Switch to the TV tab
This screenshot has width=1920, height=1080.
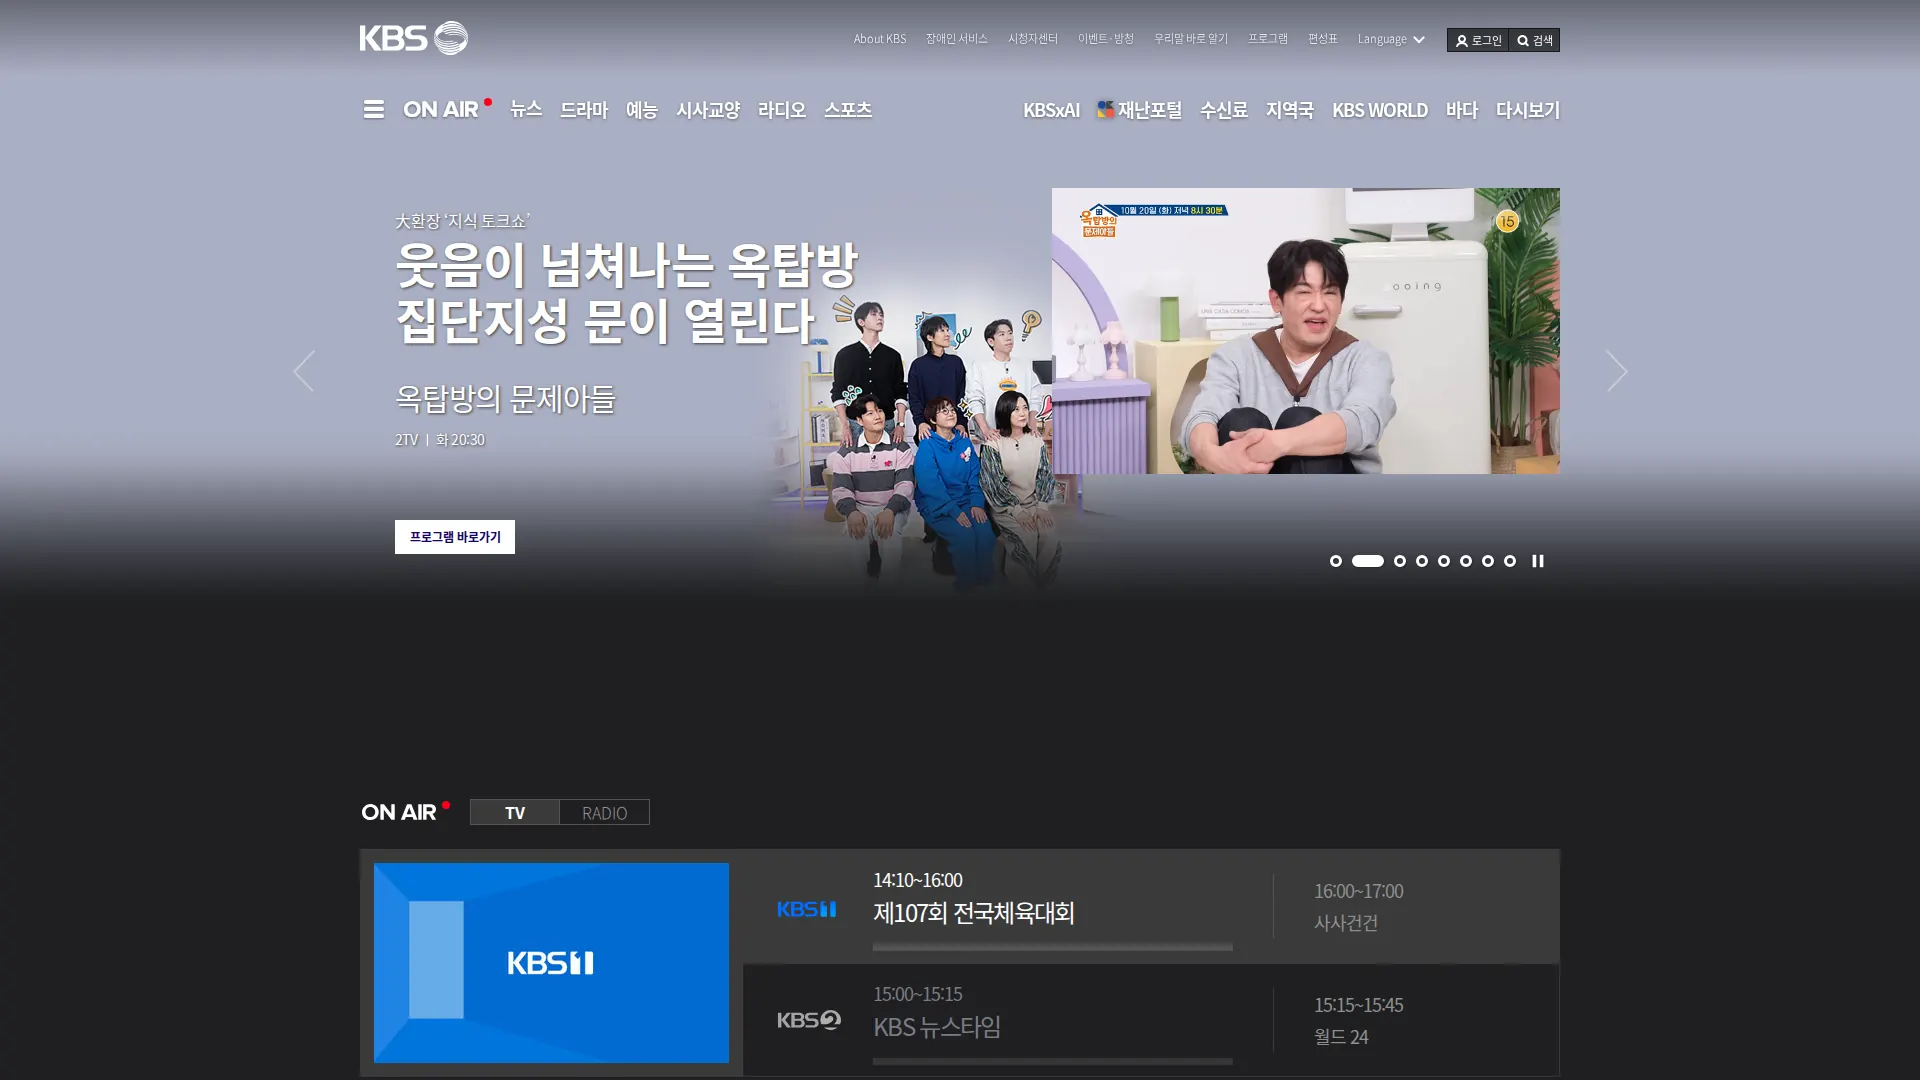(x=515, y=812)
